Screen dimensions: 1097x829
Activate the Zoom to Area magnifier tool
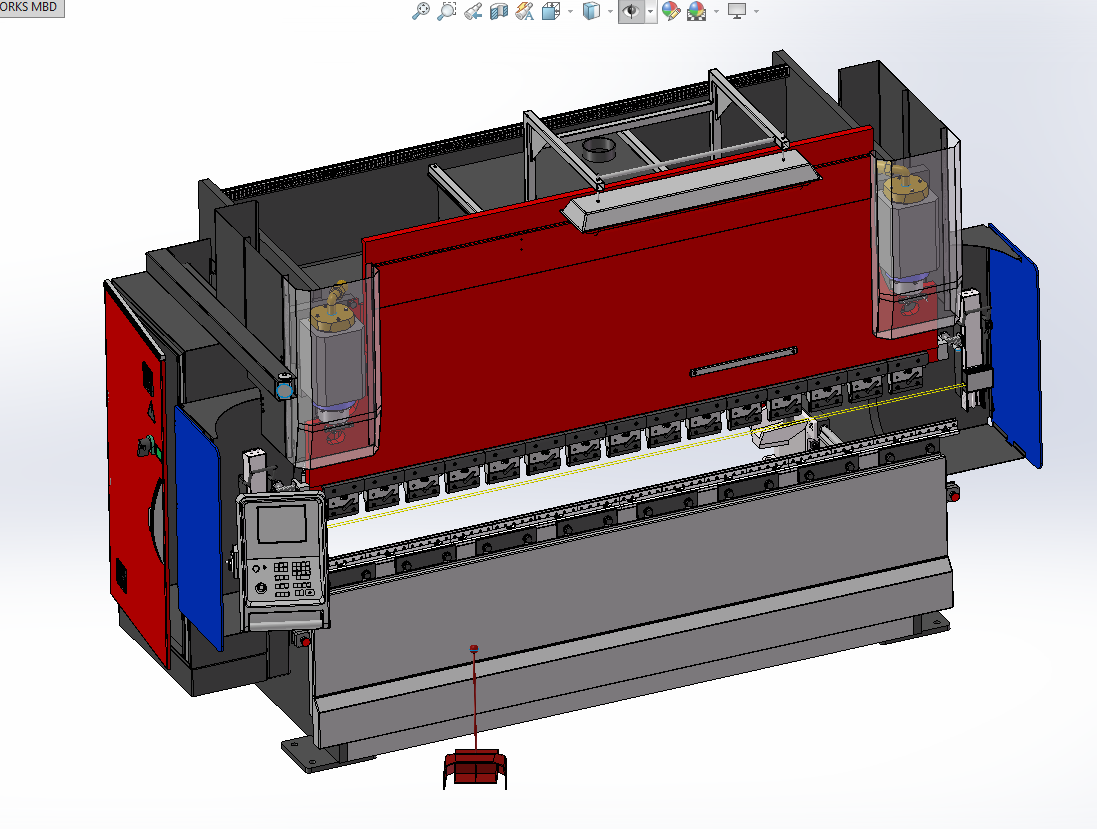(447, 11)
